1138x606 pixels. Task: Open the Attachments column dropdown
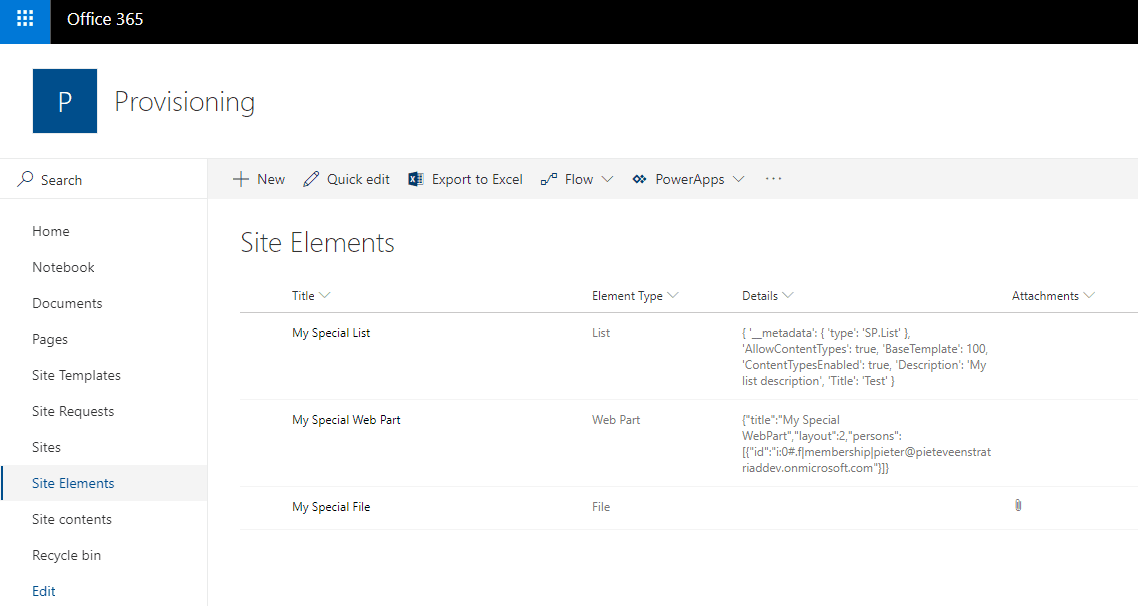[1090, 295]
